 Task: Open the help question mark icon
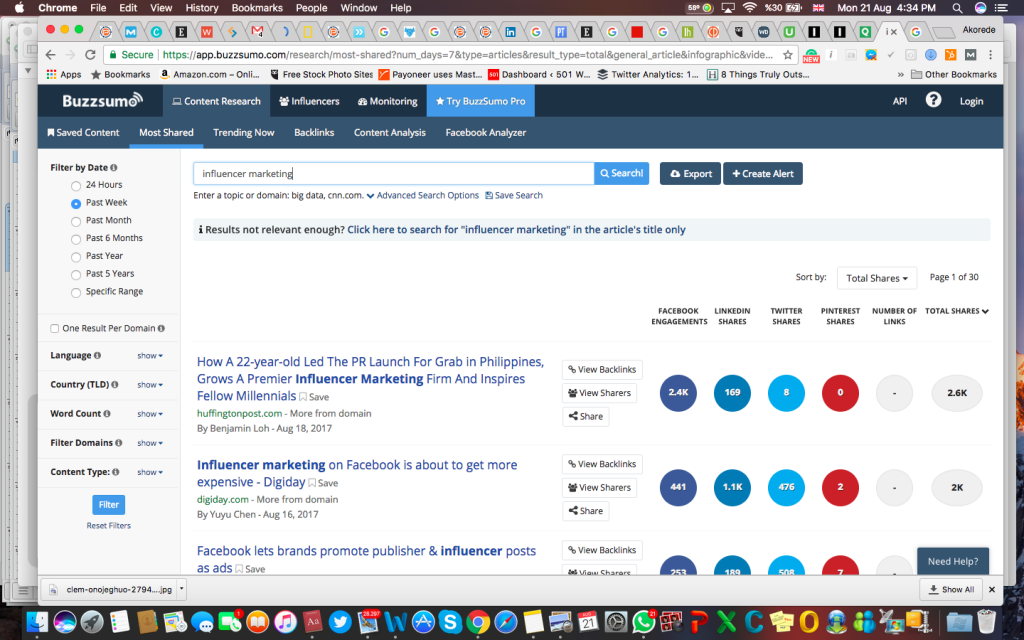coord(933,100)
